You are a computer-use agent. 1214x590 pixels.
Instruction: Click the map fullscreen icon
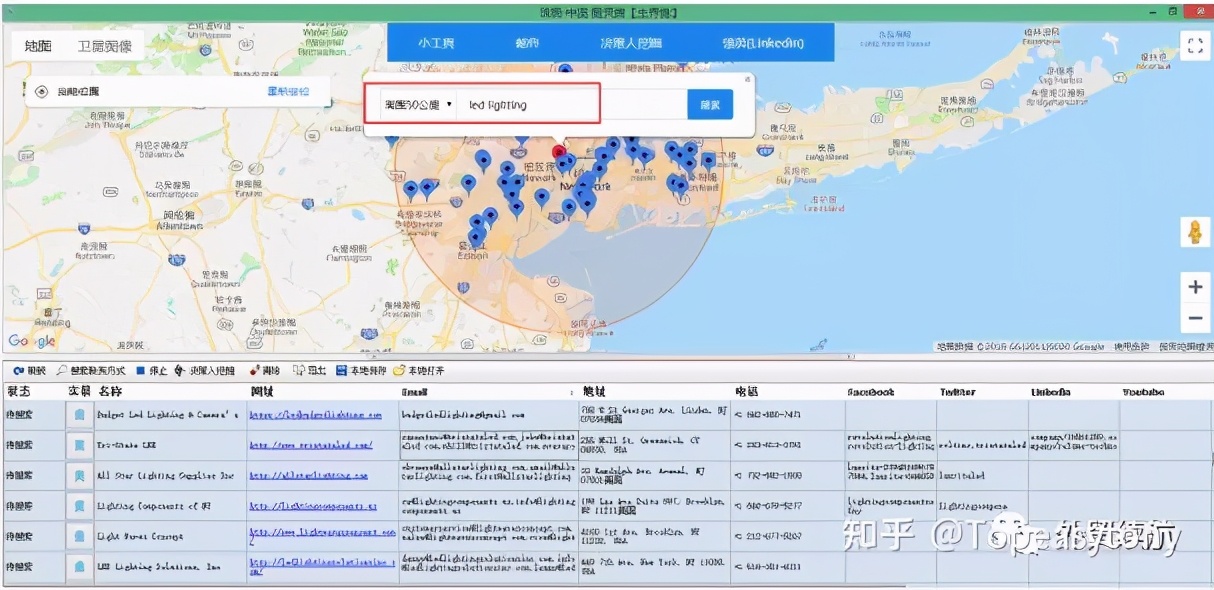[1196, 44]
